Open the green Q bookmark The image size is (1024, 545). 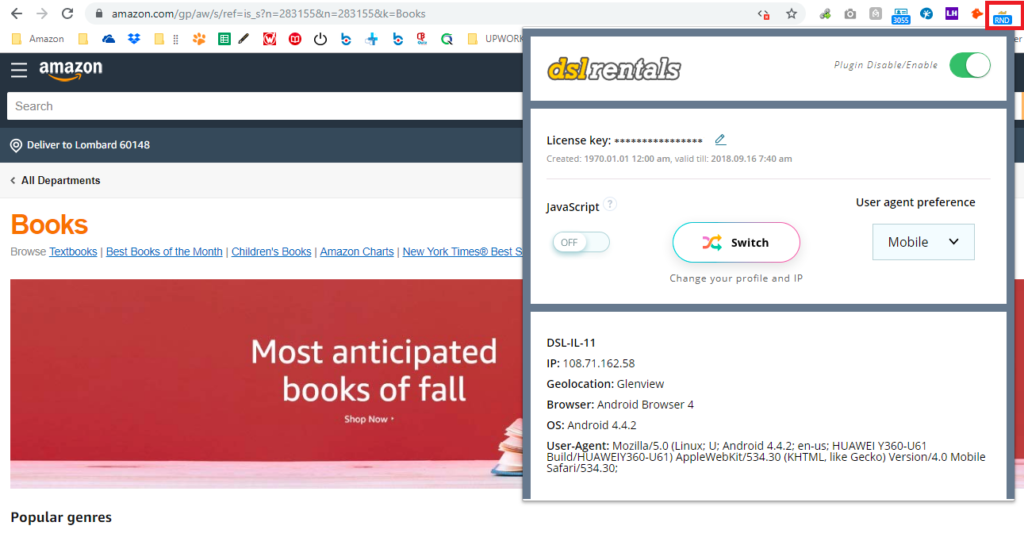coord(447,39)
